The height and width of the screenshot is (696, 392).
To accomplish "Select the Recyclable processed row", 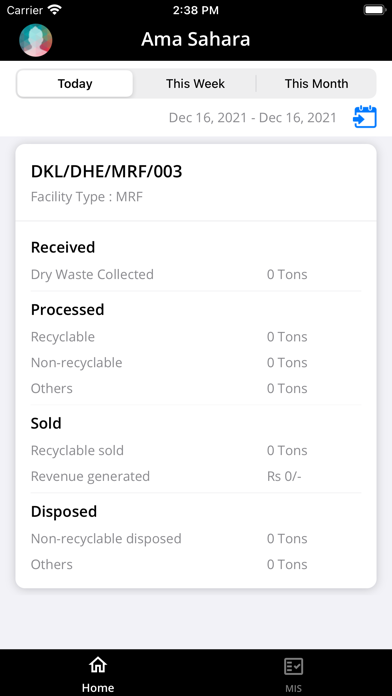I will coord(196,337).
